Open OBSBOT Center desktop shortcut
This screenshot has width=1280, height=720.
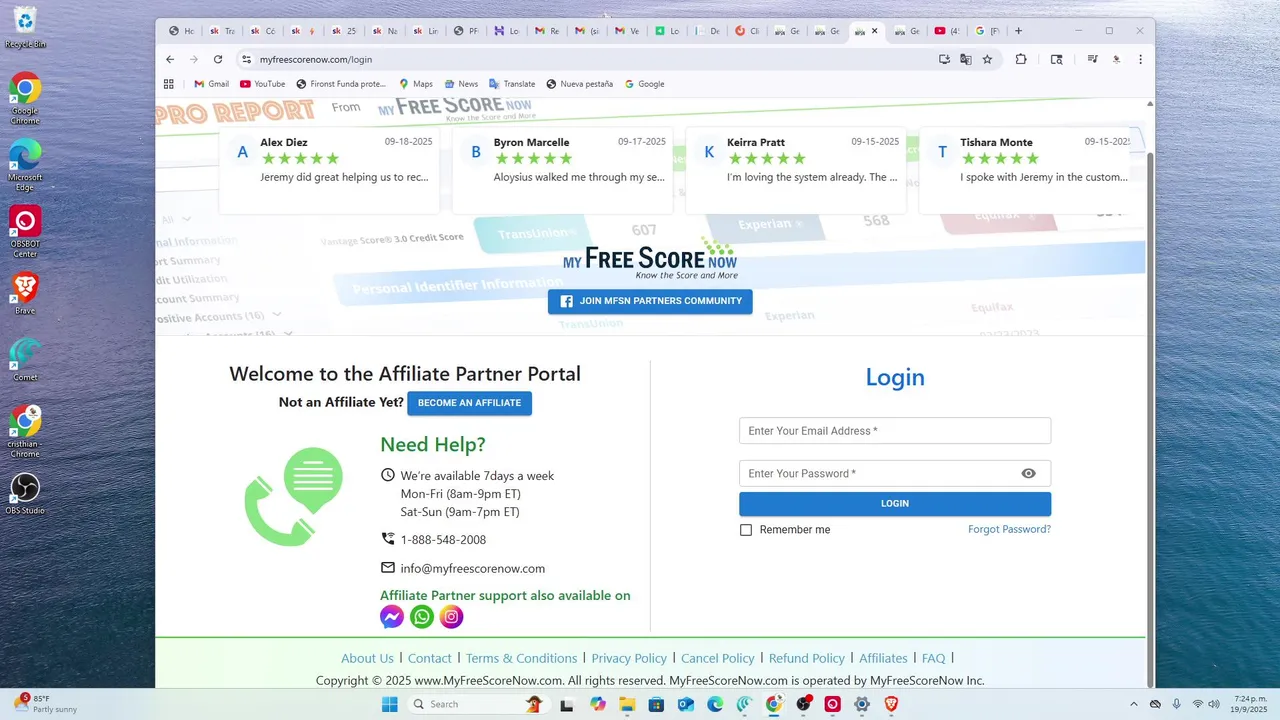point(25,231)
